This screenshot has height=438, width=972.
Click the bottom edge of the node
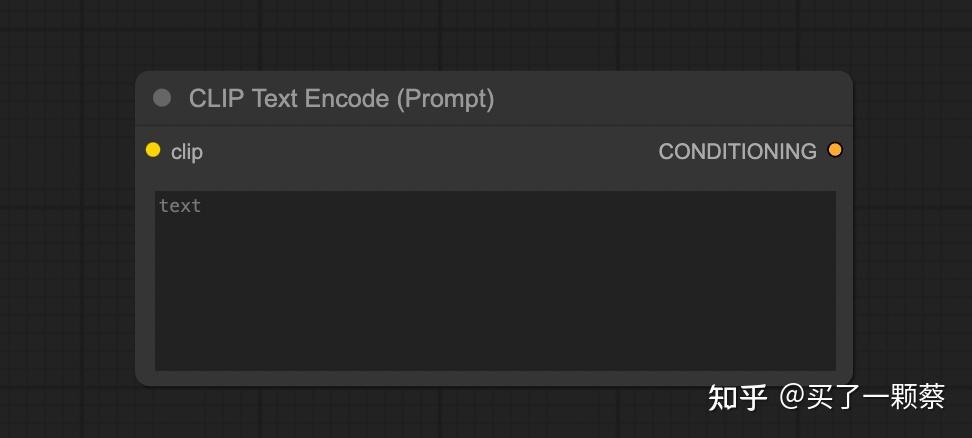(x=495, y=384)
